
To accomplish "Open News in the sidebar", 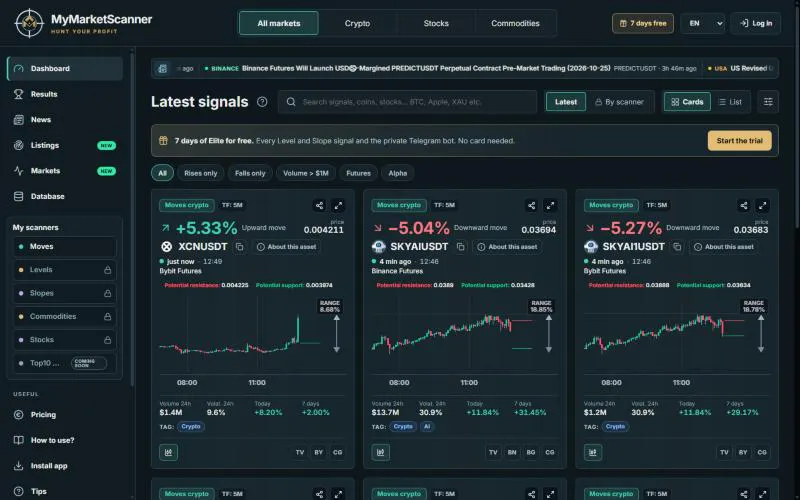I will pos(65,119).
